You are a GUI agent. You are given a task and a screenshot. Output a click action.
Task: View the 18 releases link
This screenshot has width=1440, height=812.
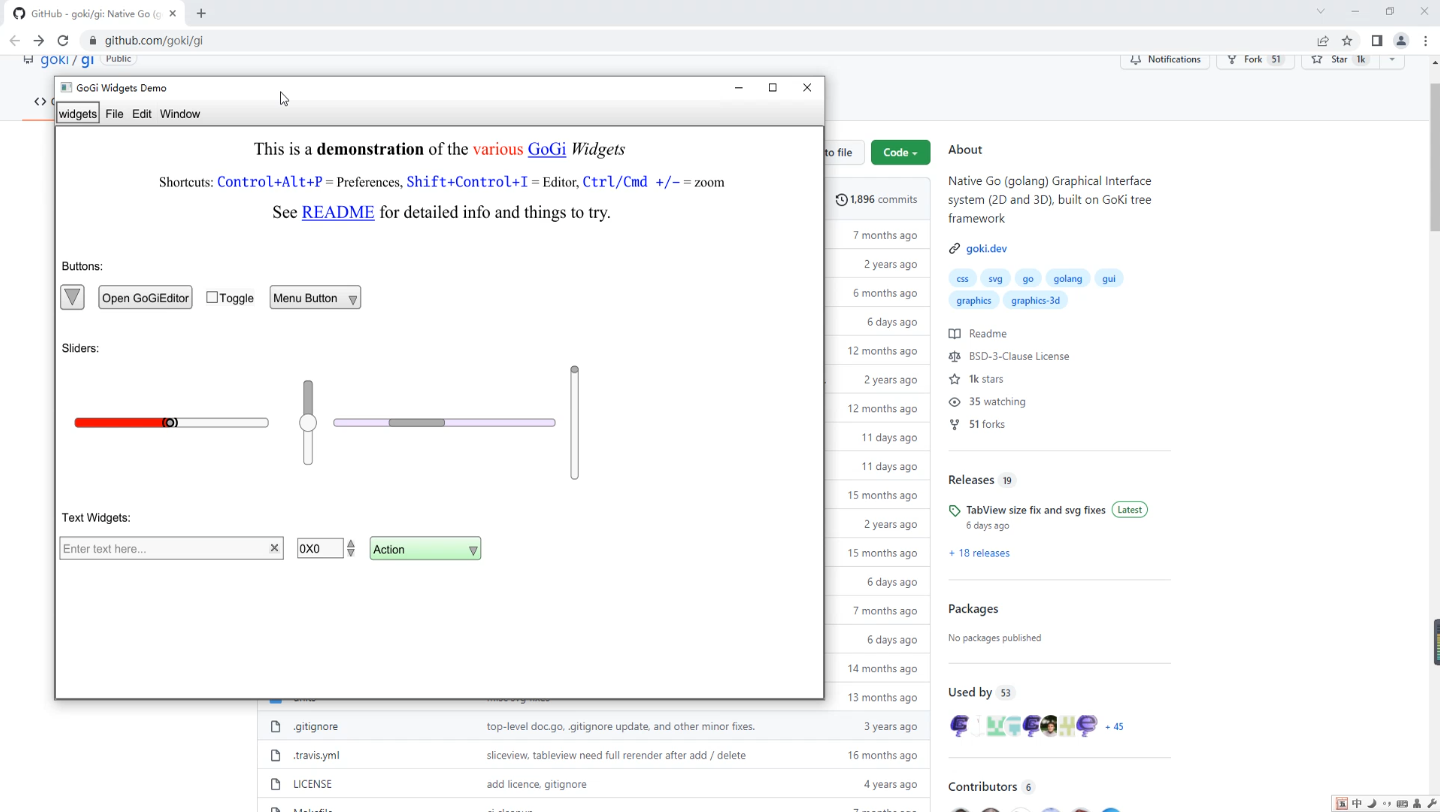979,553
